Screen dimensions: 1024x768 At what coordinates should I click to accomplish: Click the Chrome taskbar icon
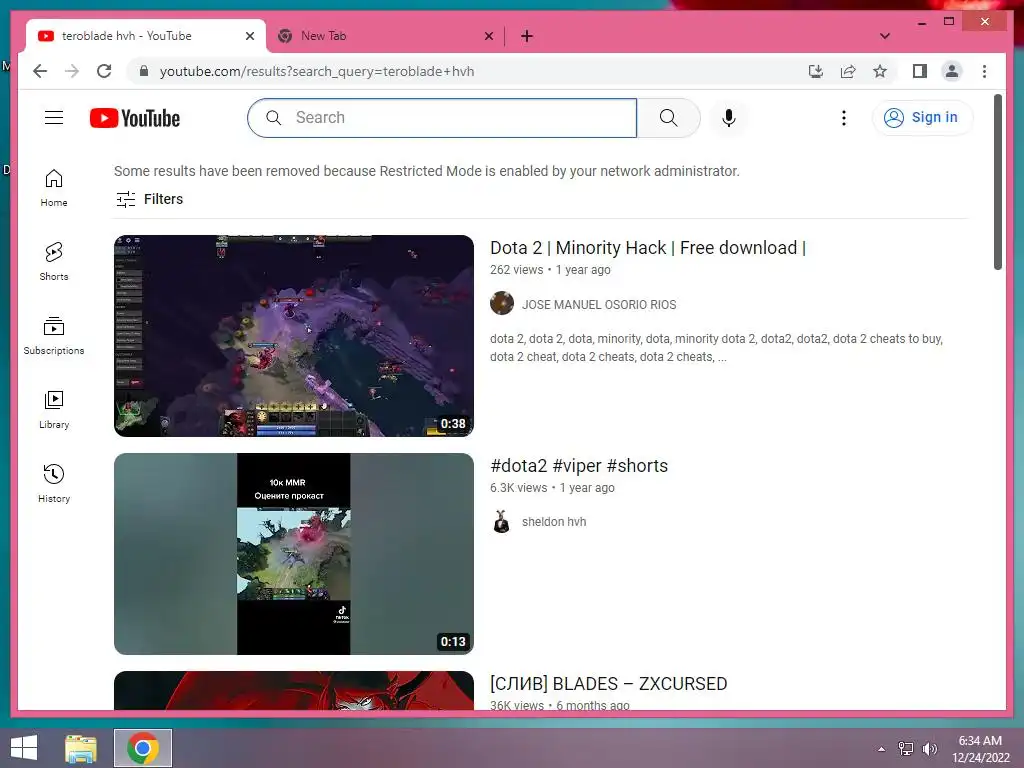click(x=143, y=748)
